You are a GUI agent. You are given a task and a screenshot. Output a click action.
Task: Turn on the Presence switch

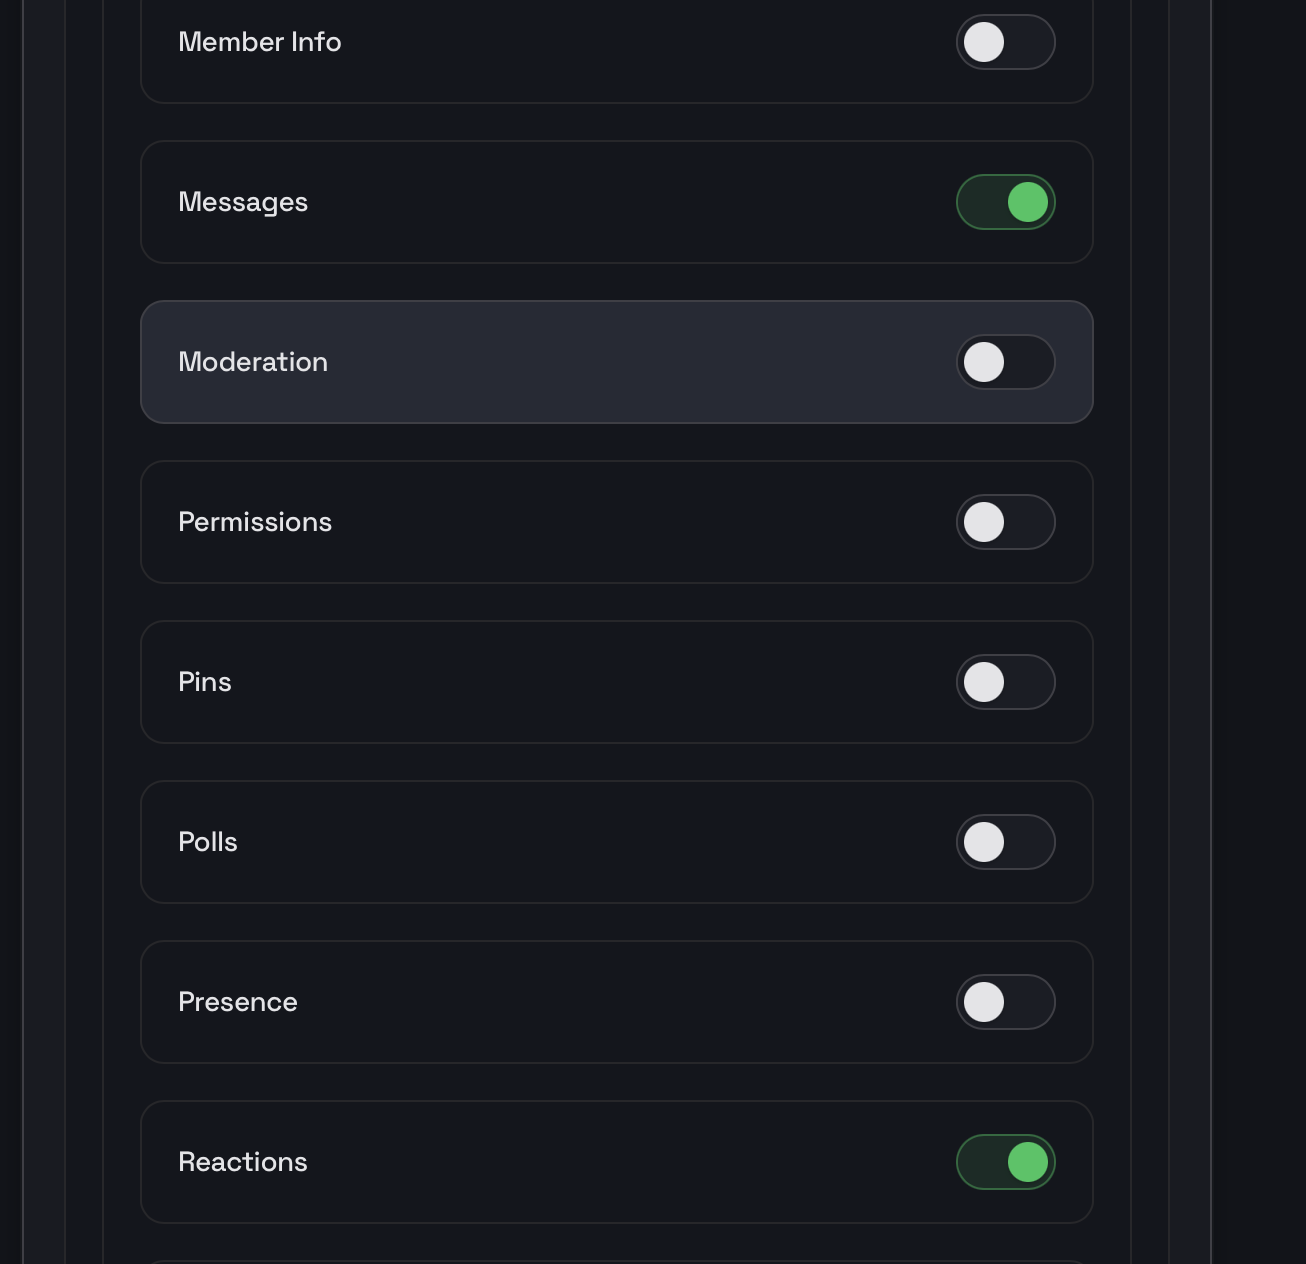tap(1005, 1002)
